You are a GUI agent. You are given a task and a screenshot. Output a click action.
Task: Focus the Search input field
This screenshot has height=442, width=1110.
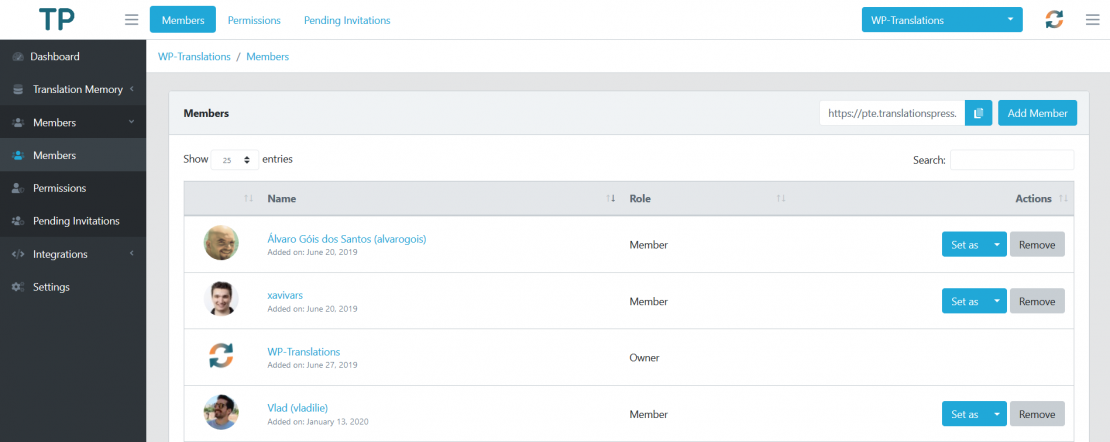click(1012, 160)
